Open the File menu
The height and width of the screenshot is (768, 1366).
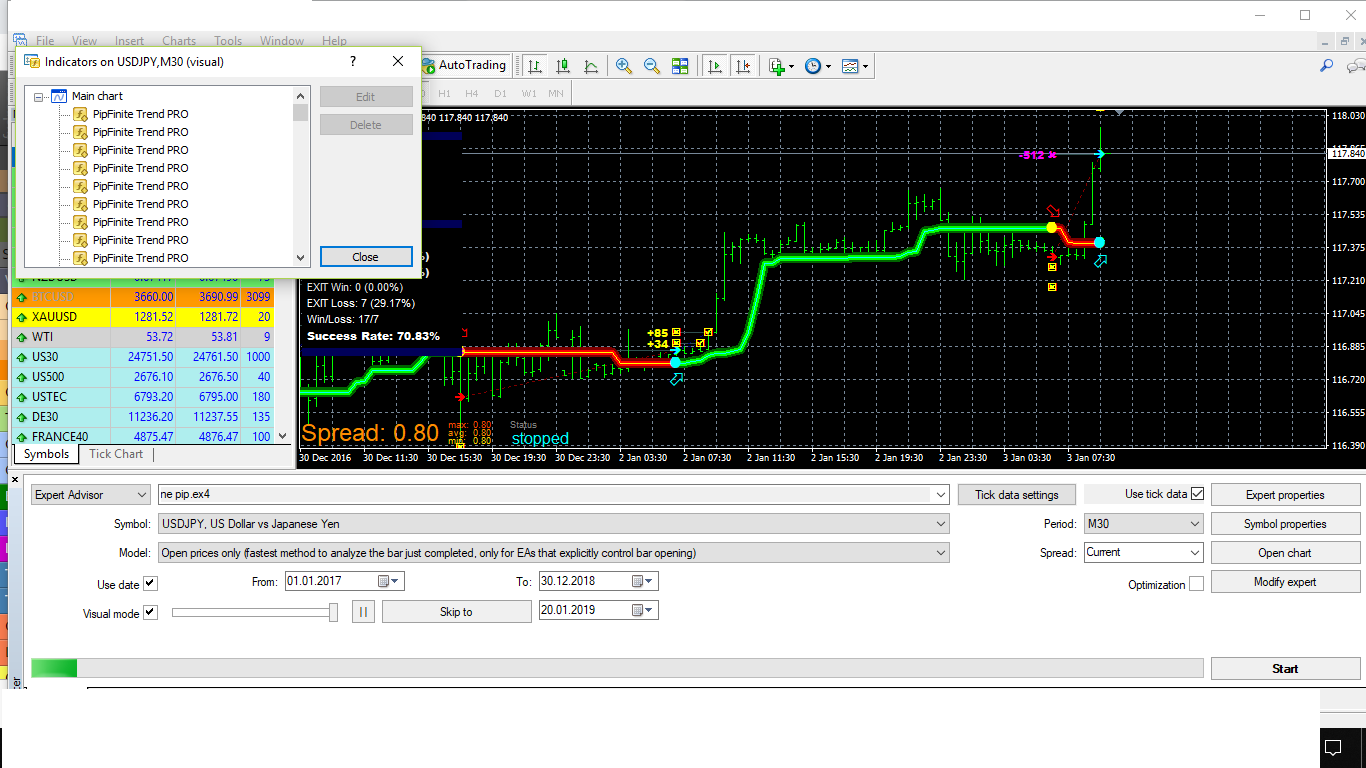coord(45,41)
